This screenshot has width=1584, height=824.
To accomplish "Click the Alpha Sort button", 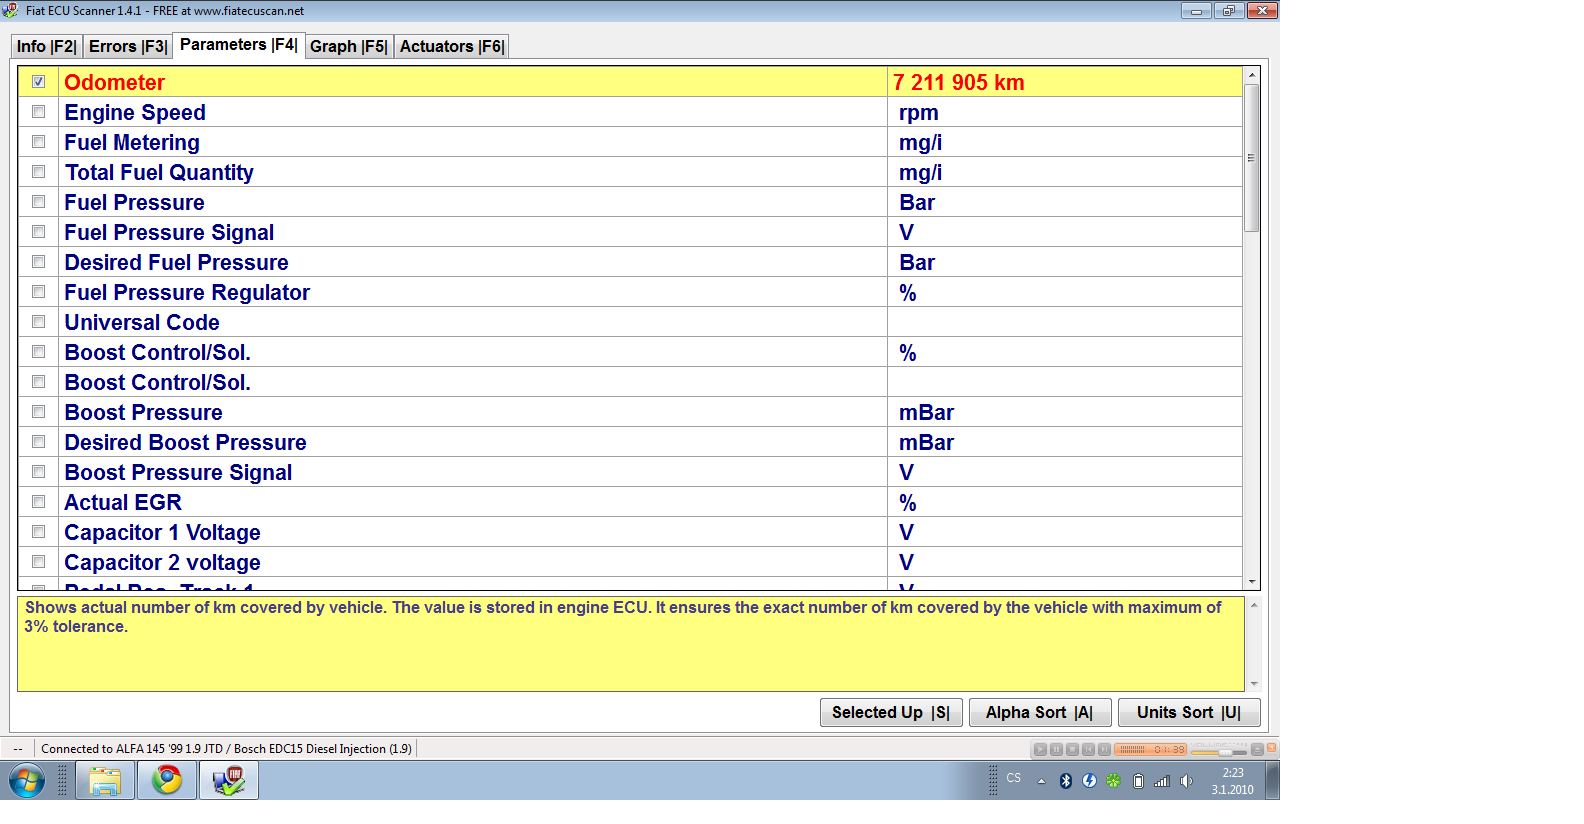I will (x=1039, y=712).
